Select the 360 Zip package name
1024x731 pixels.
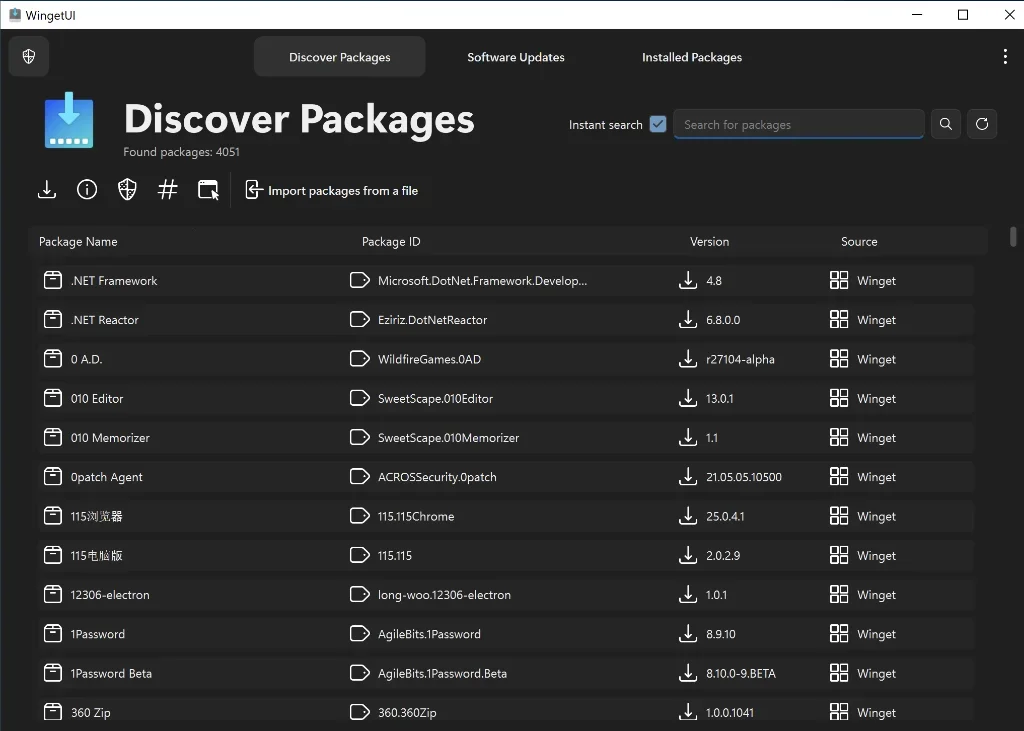pyautogui.click(x=90, y=713)
